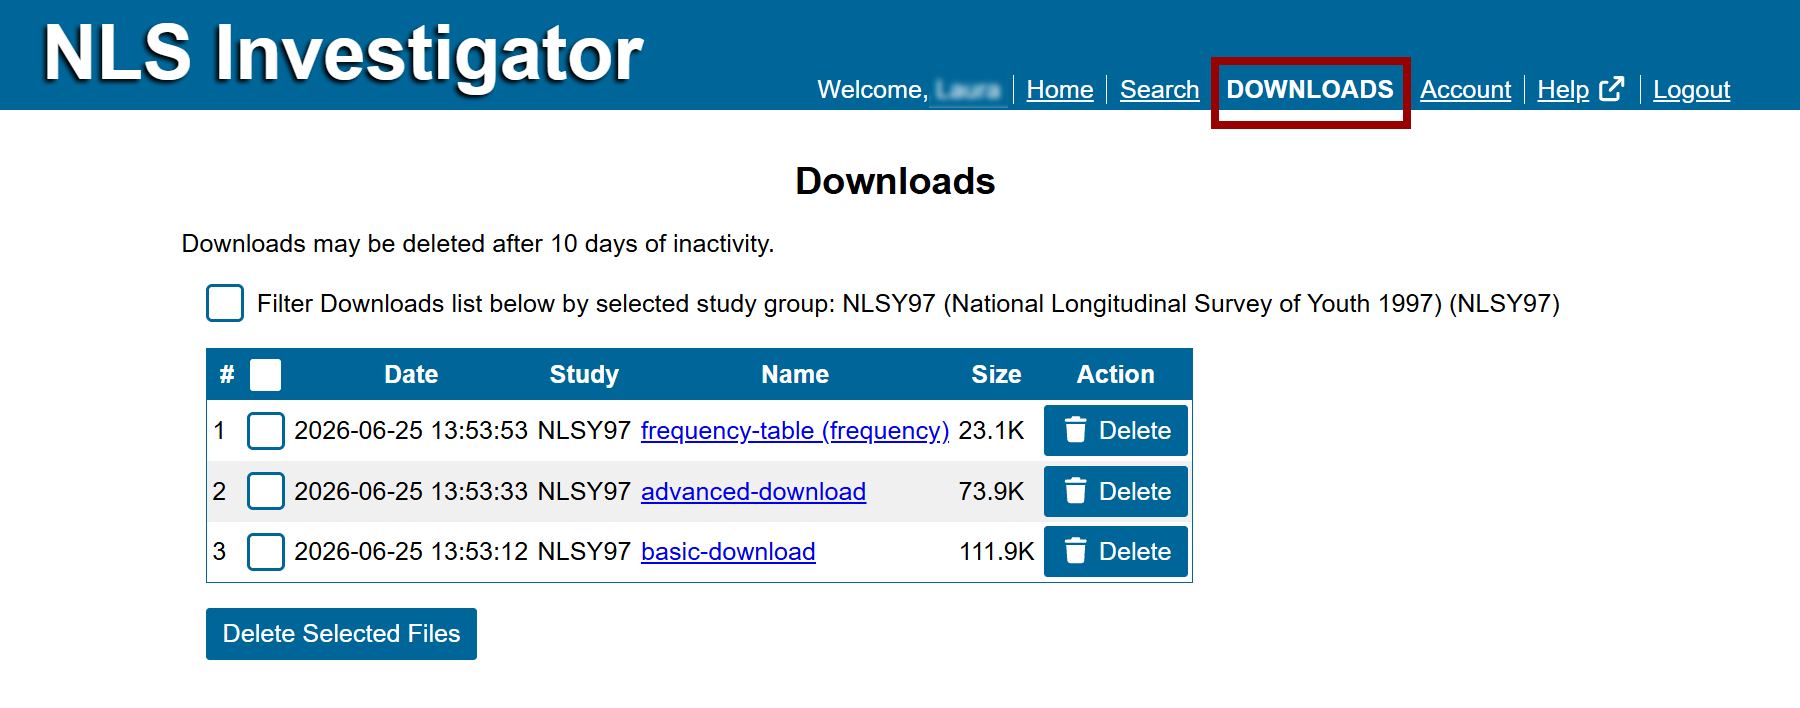Toggle the select-all checkbox in table header
The height and width of the screenshot is (708, 1800).
265,375
